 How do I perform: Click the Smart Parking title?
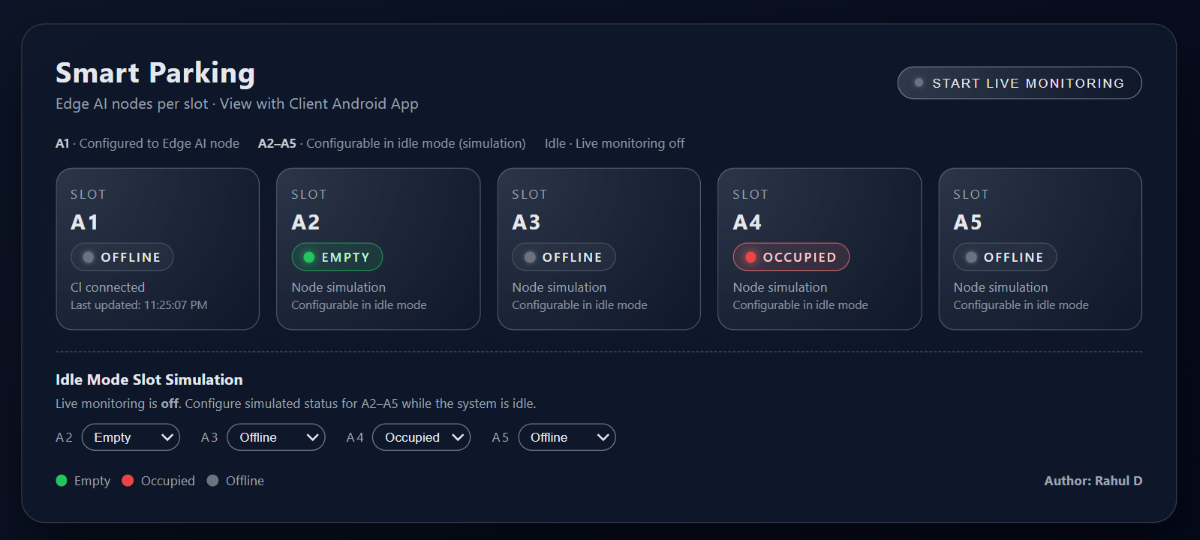click(x=155, y=73)
